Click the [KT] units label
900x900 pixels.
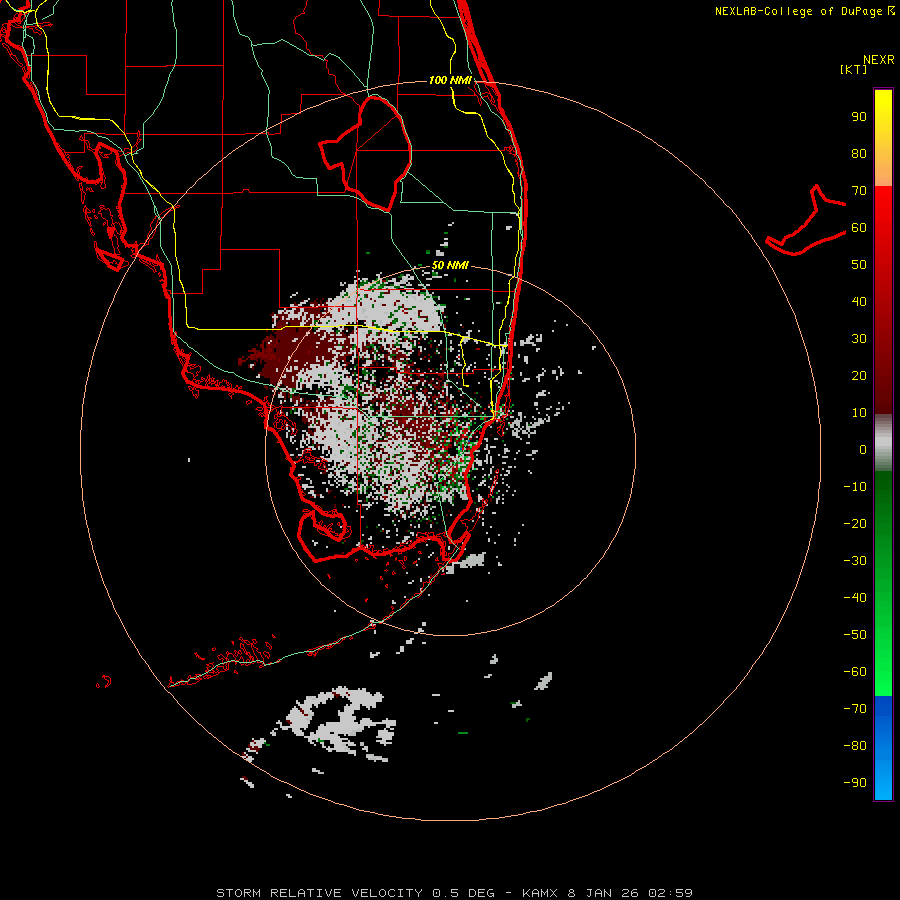[x=854, y=69]
